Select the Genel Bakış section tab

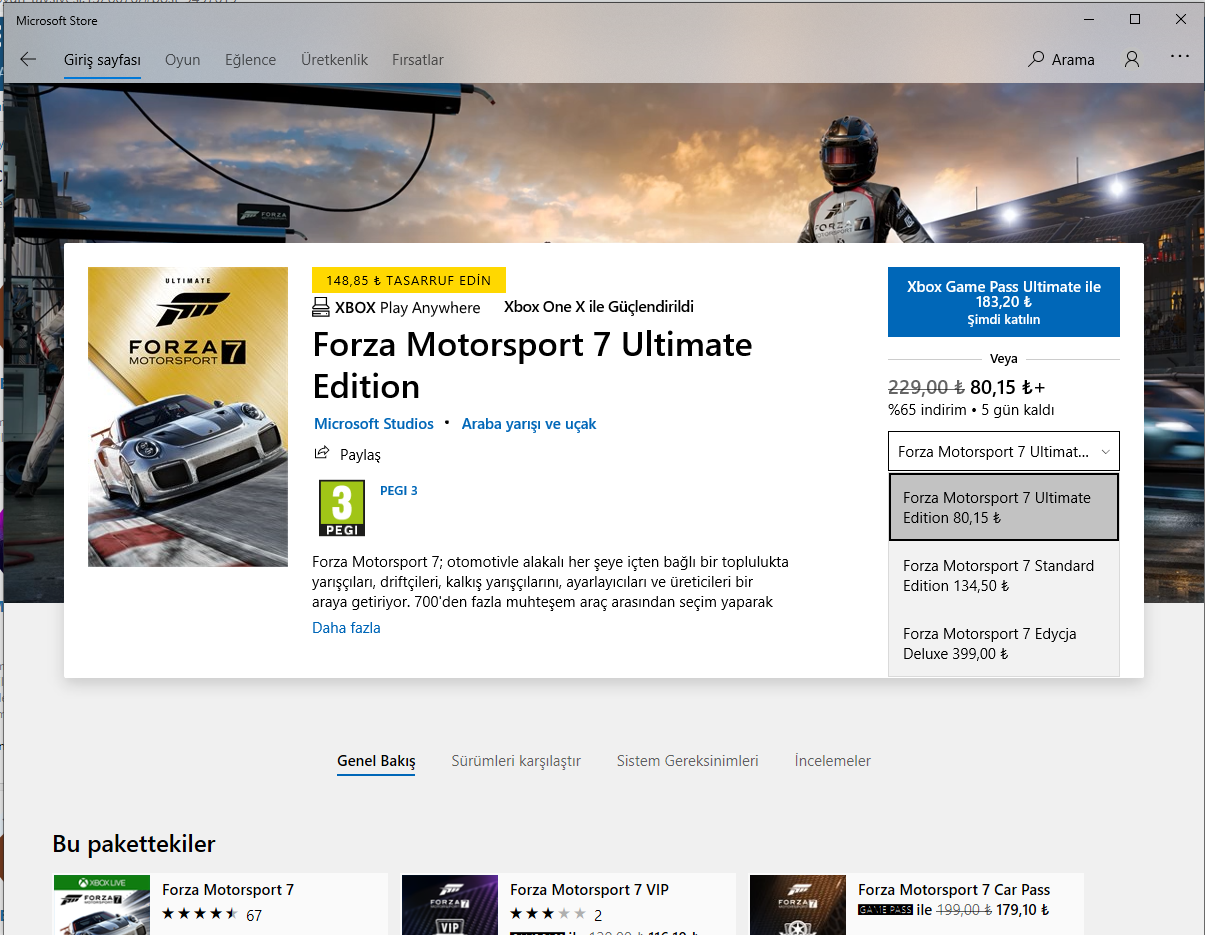point(376,761)
